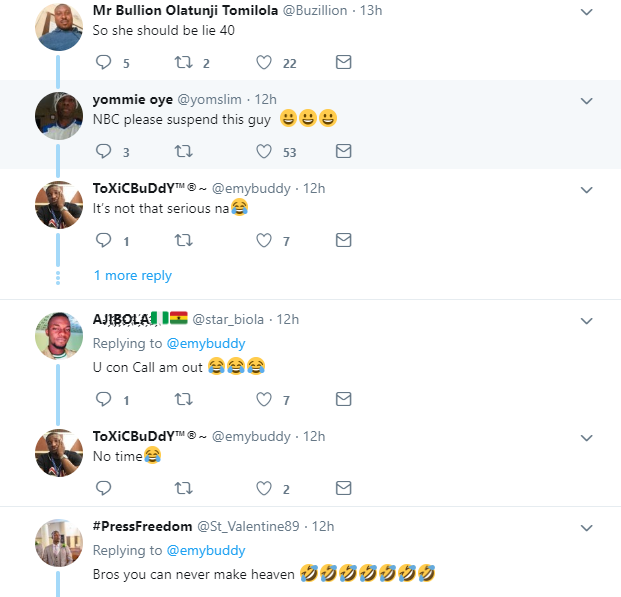Retweet Mr Bullion Olatunji Tomilola's tweet
The width and height of the screenshot is (621, 597).
[x=184, y=63]
